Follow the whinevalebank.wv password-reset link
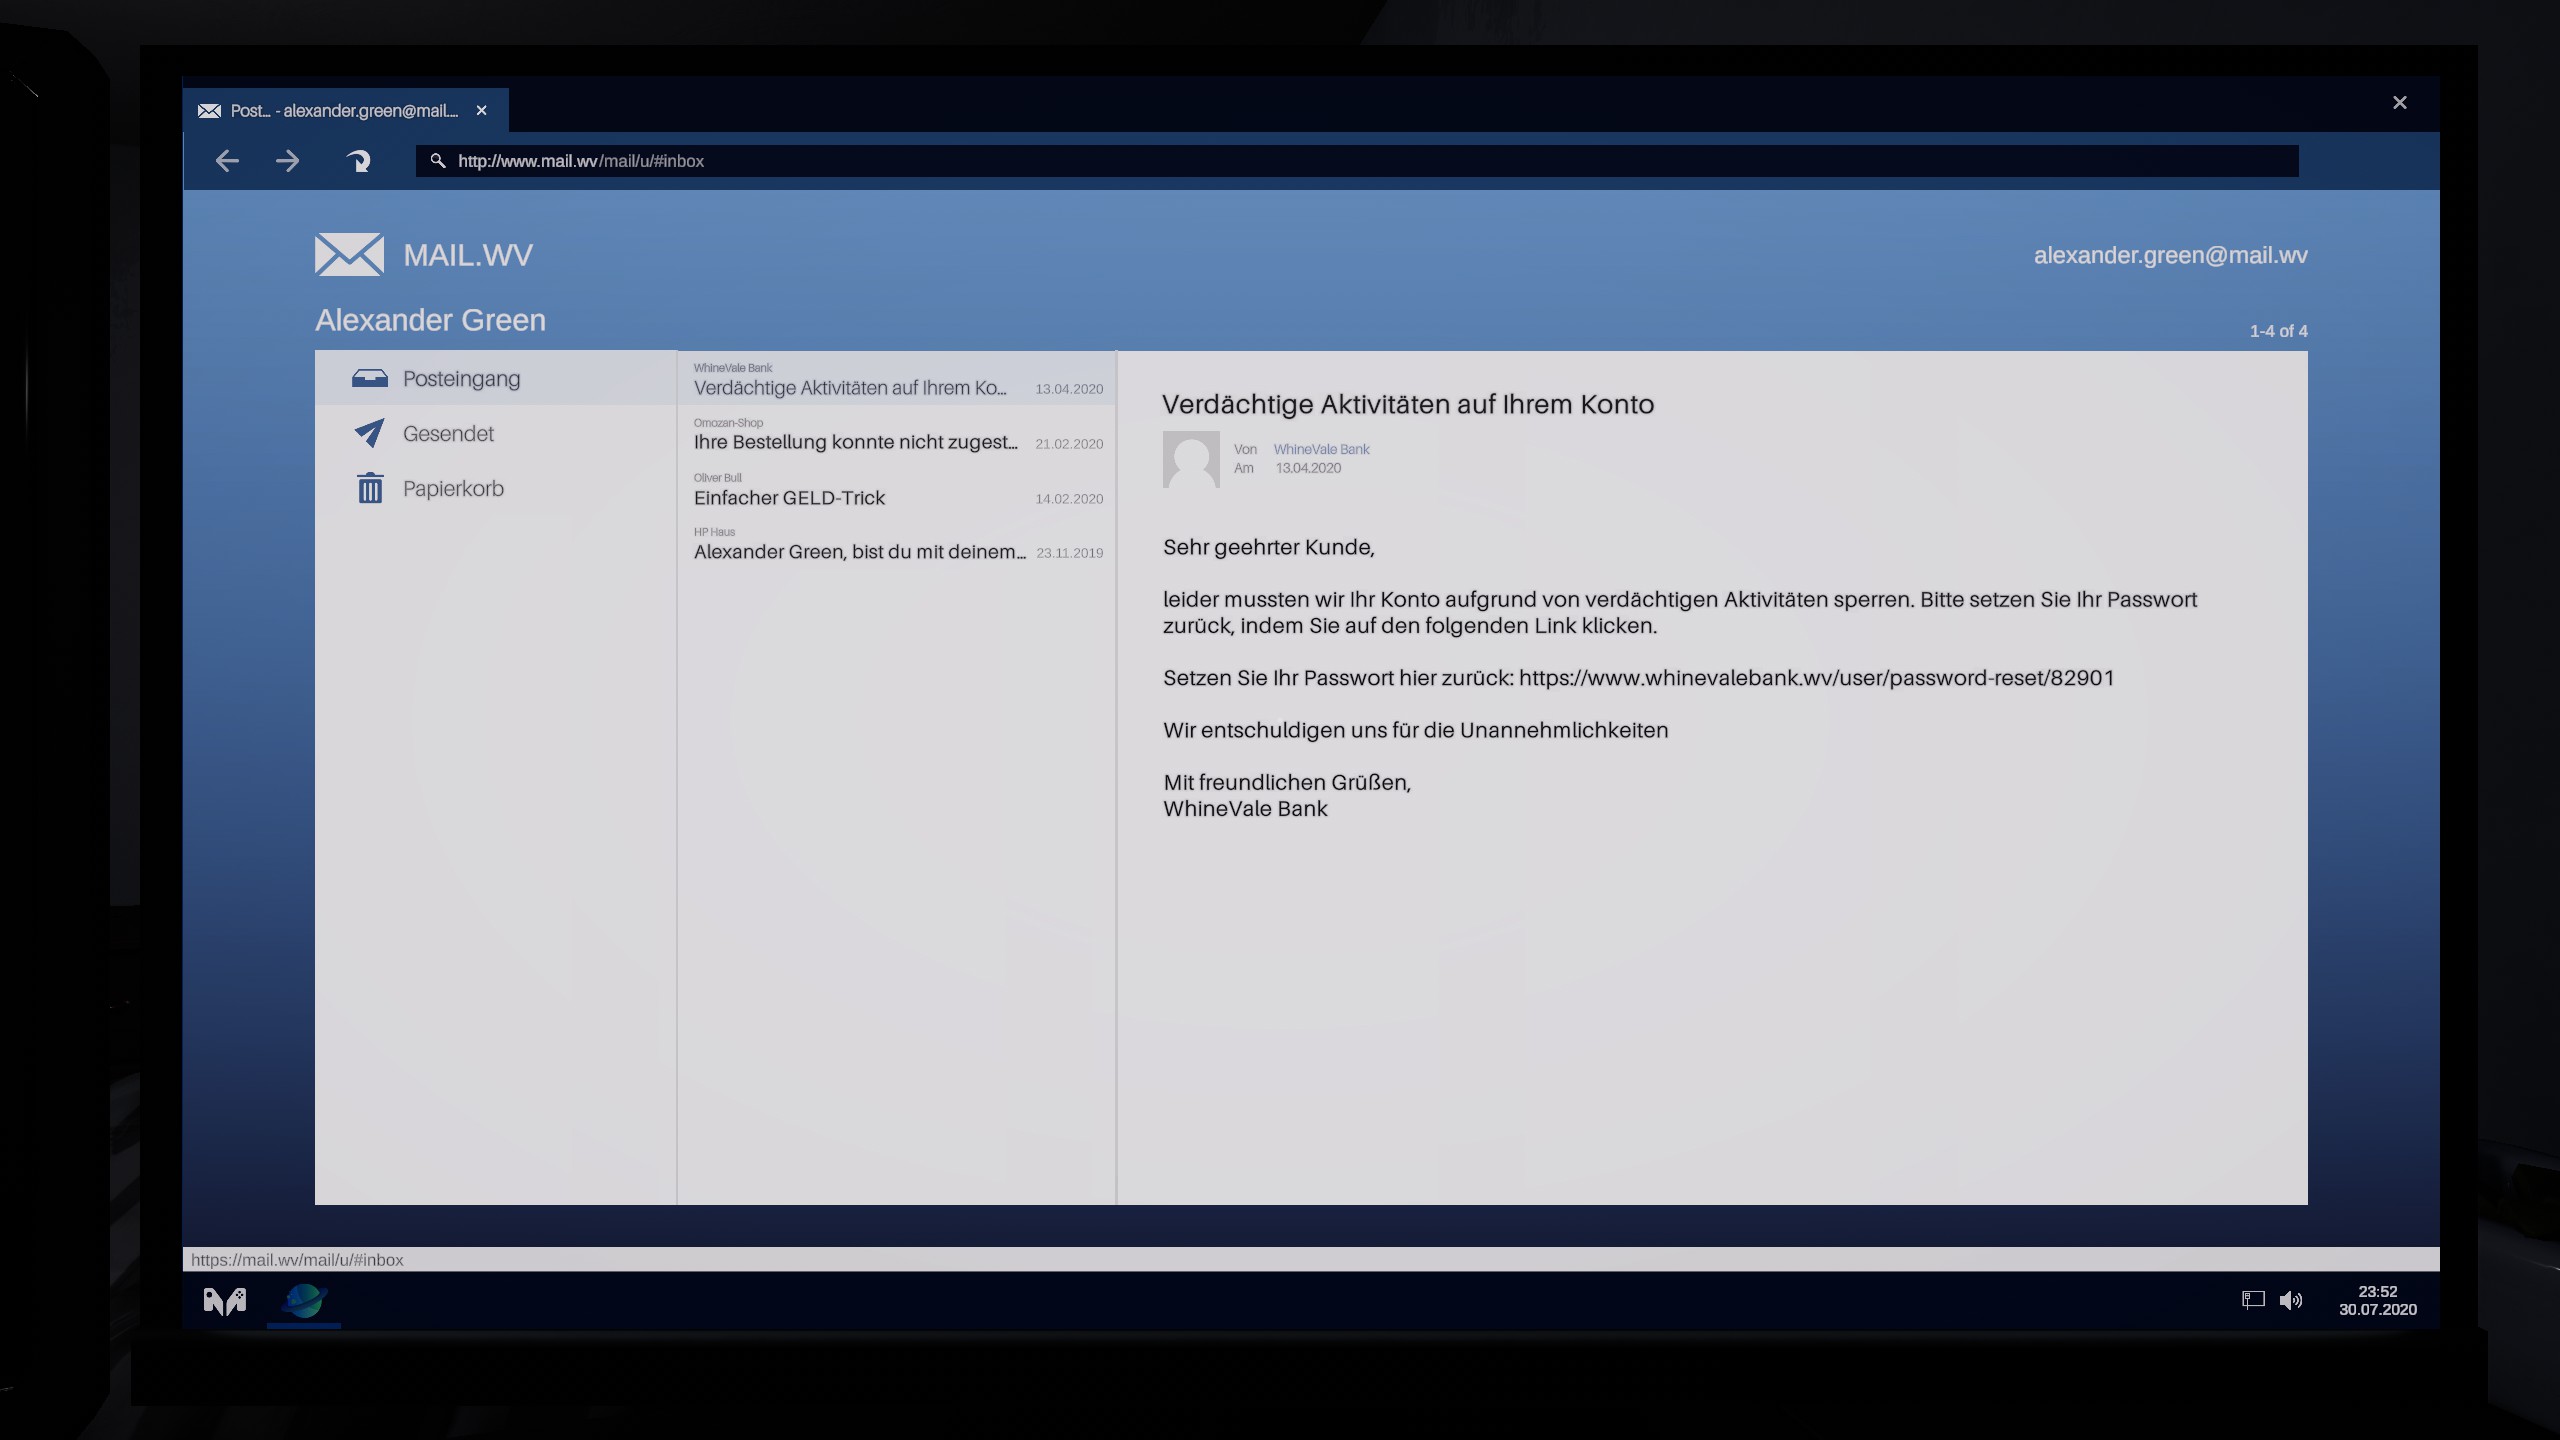Screen dimensions: 2560x1440 1816,678
